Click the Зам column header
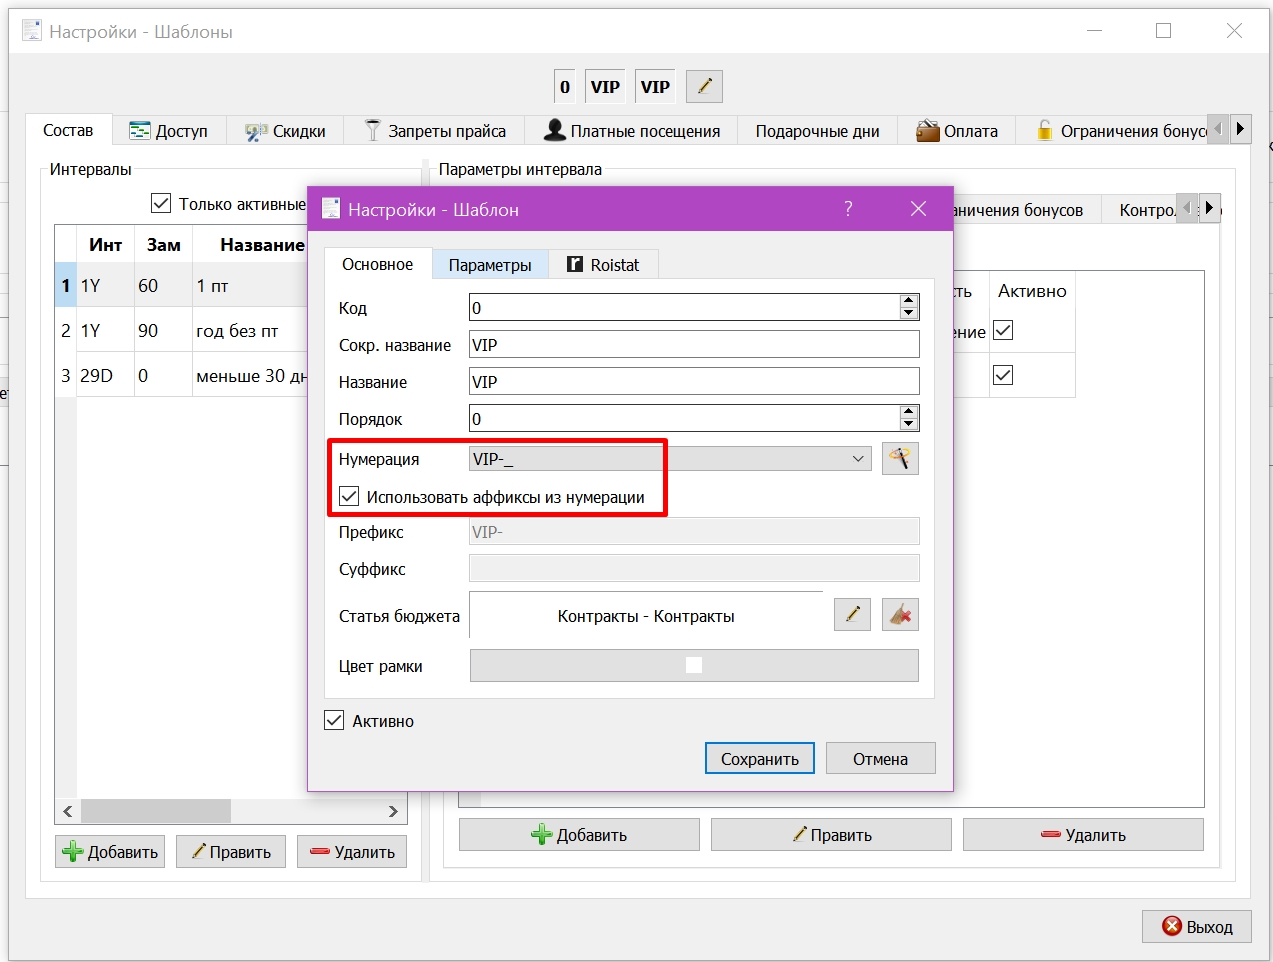1273x962 pixels. (163, 244)
